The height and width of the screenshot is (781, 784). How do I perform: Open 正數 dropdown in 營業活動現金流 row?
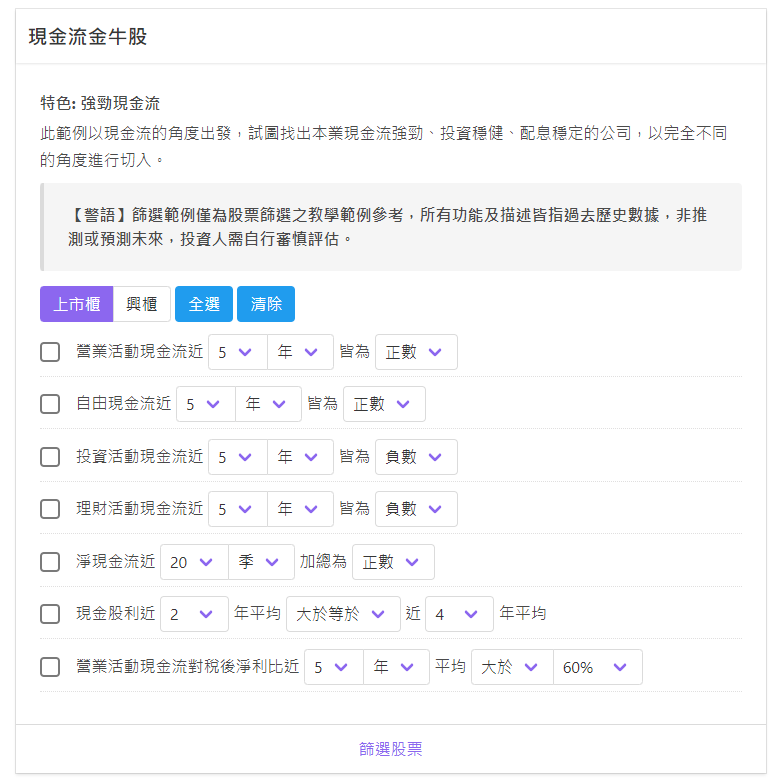[416, 352]
